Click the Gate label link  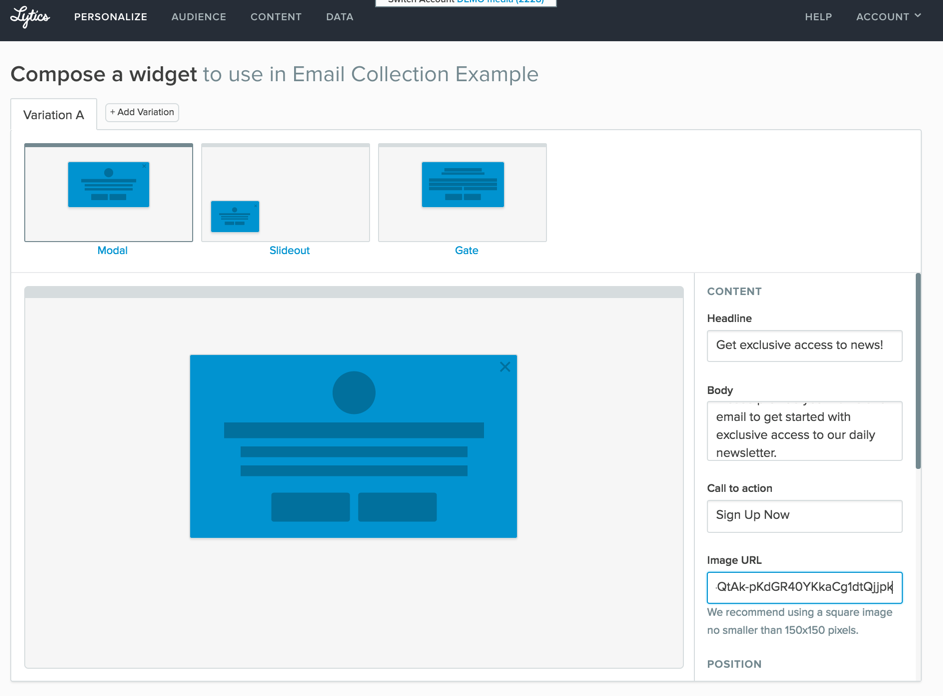pyautogui.click(x=466, y=250)
